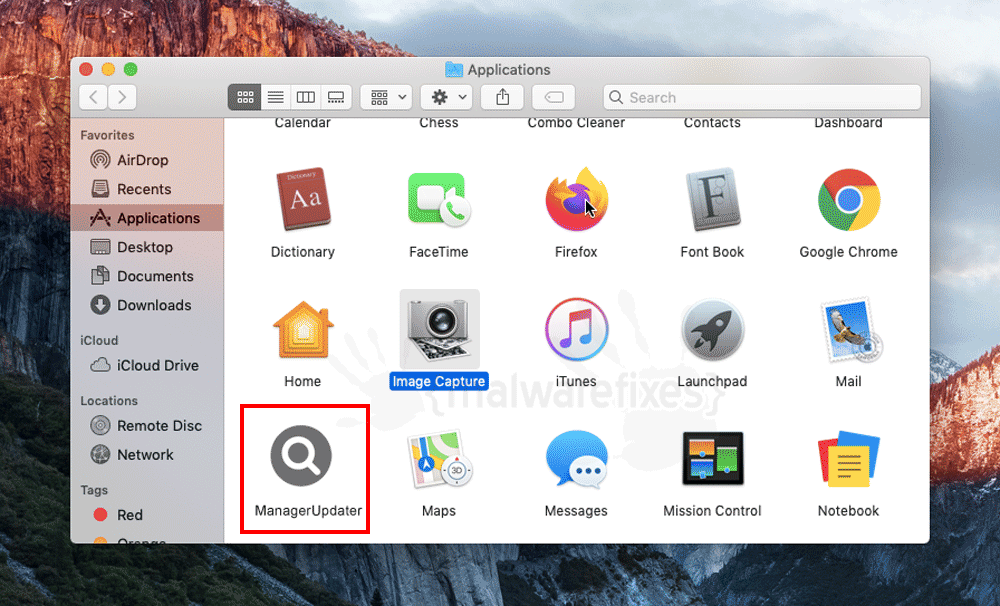Click the Mail stamp icon
The height and width of the screenshot is (606, 1000).
(x=850, y=329)
